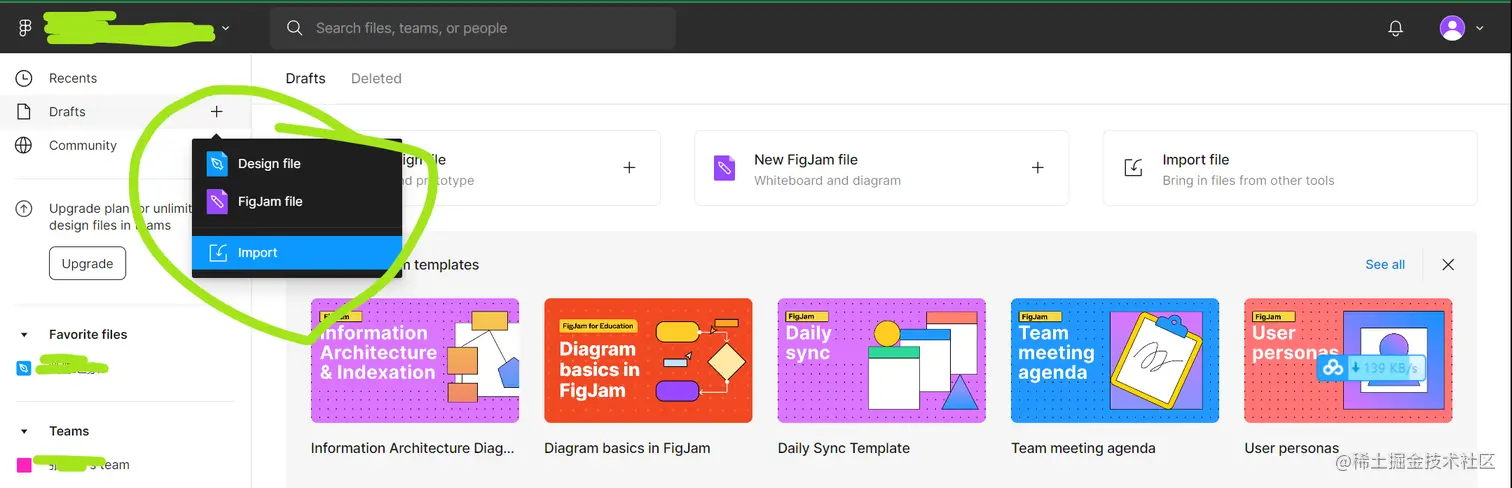Click the Information Architecture Diag... title
This screenshot has height=488, width=1512.
pyautogui.click(x=413, y=448)
